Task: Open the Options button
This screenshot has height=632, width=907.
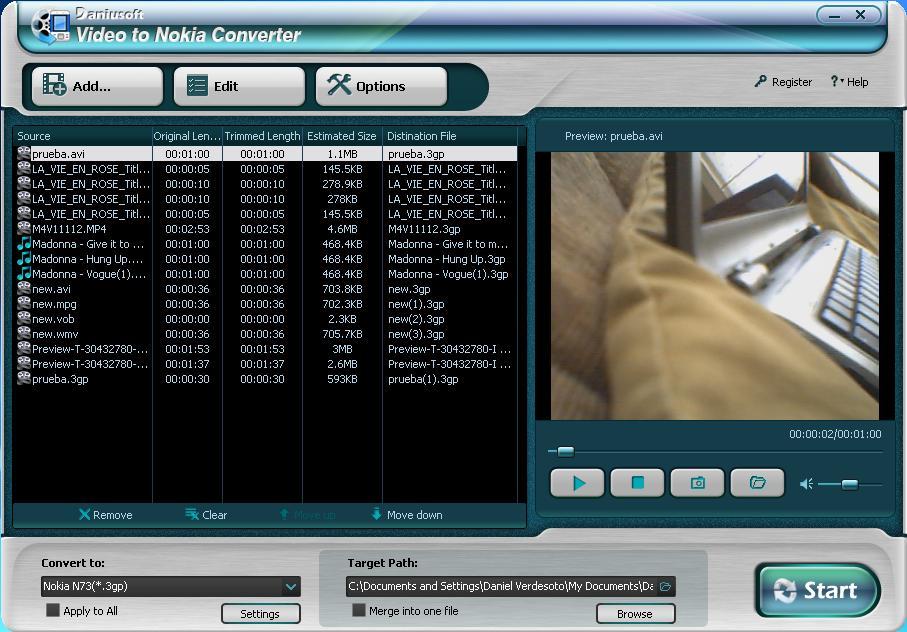Action: [381, 86]
